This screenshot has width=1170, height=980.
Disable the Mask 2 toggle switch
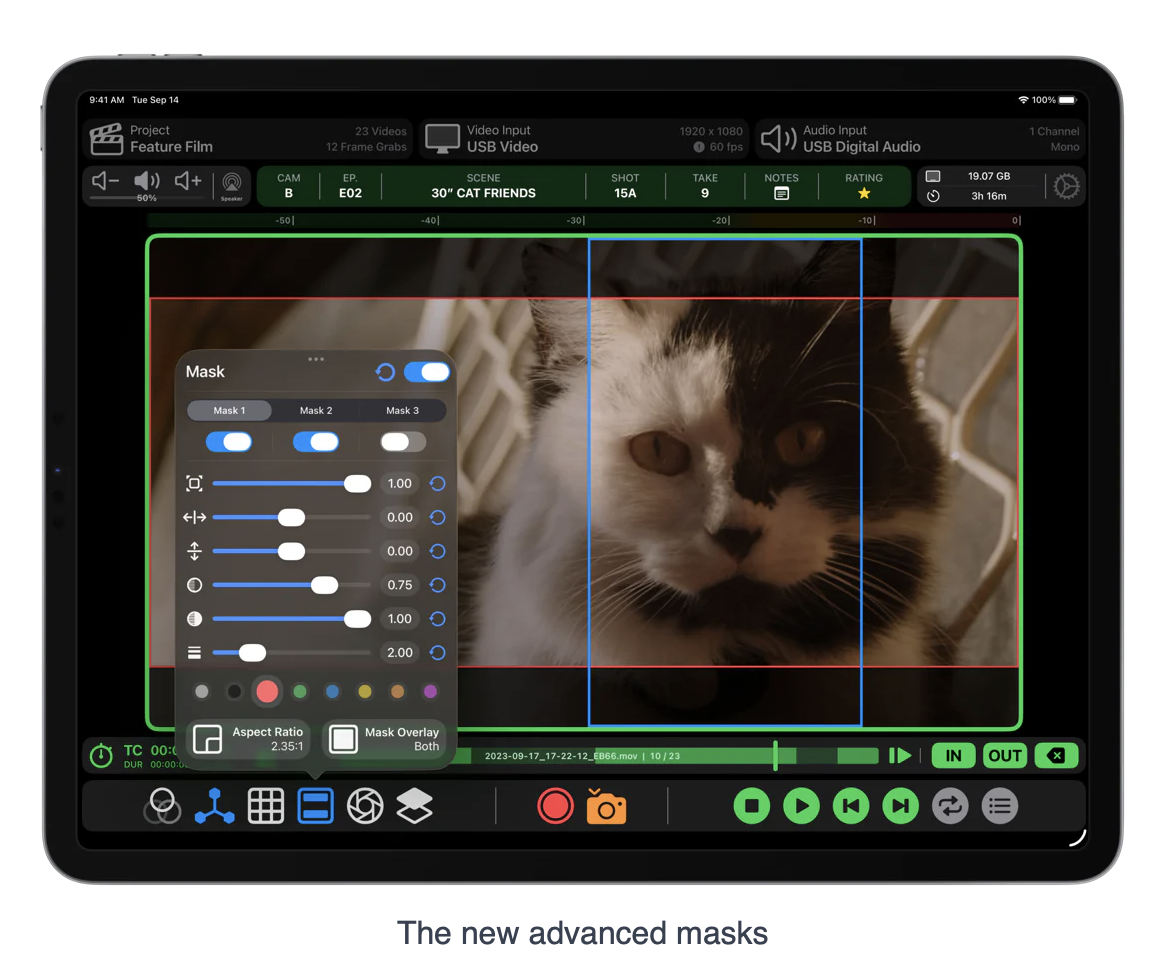(316, 442)
